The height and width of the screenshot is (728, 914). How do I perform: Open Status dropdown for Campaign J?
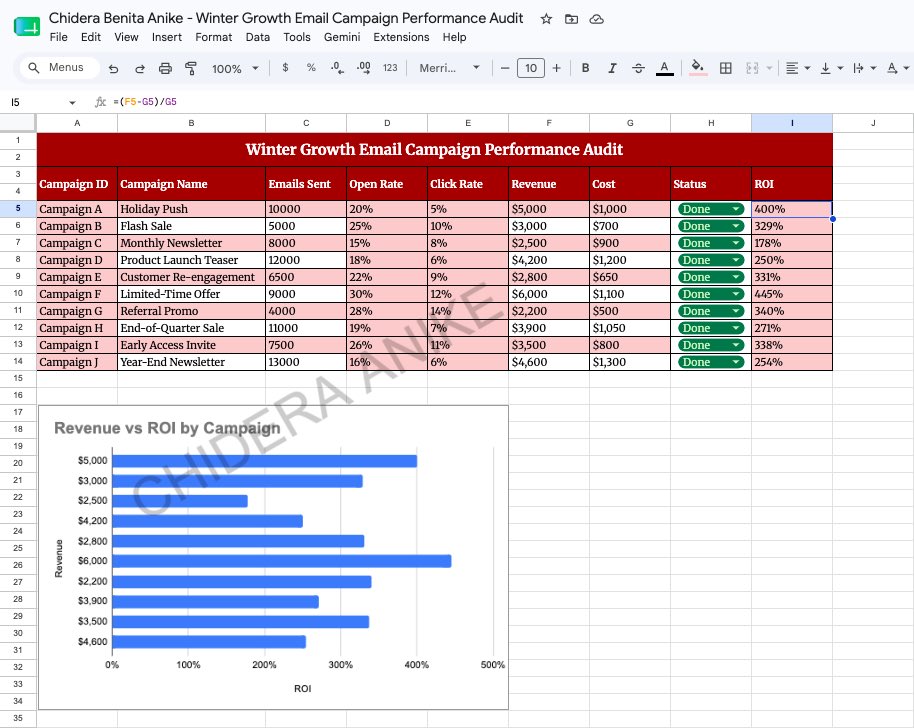click(x=711, y=362)
